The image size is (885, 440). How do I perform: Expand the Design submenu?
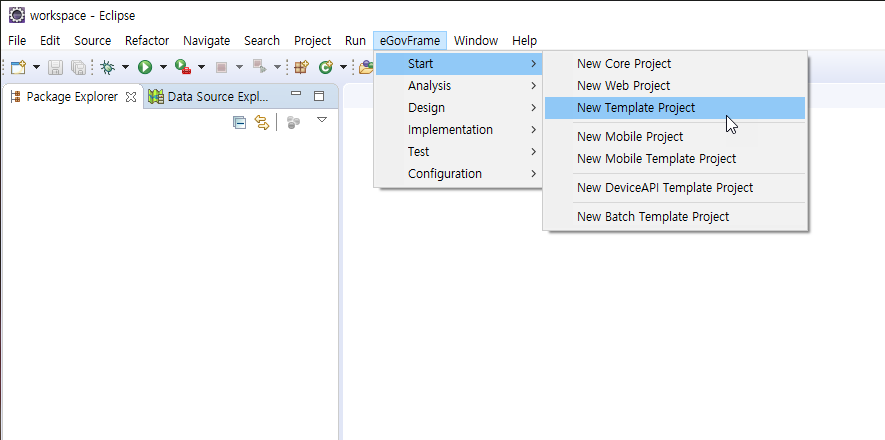tap(458, 108)
